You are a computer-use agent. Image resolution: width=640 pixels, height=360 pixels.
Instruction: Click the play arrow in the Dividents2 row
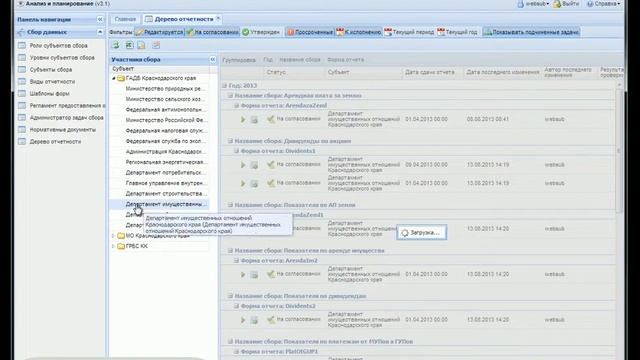(x=243, y=320)
